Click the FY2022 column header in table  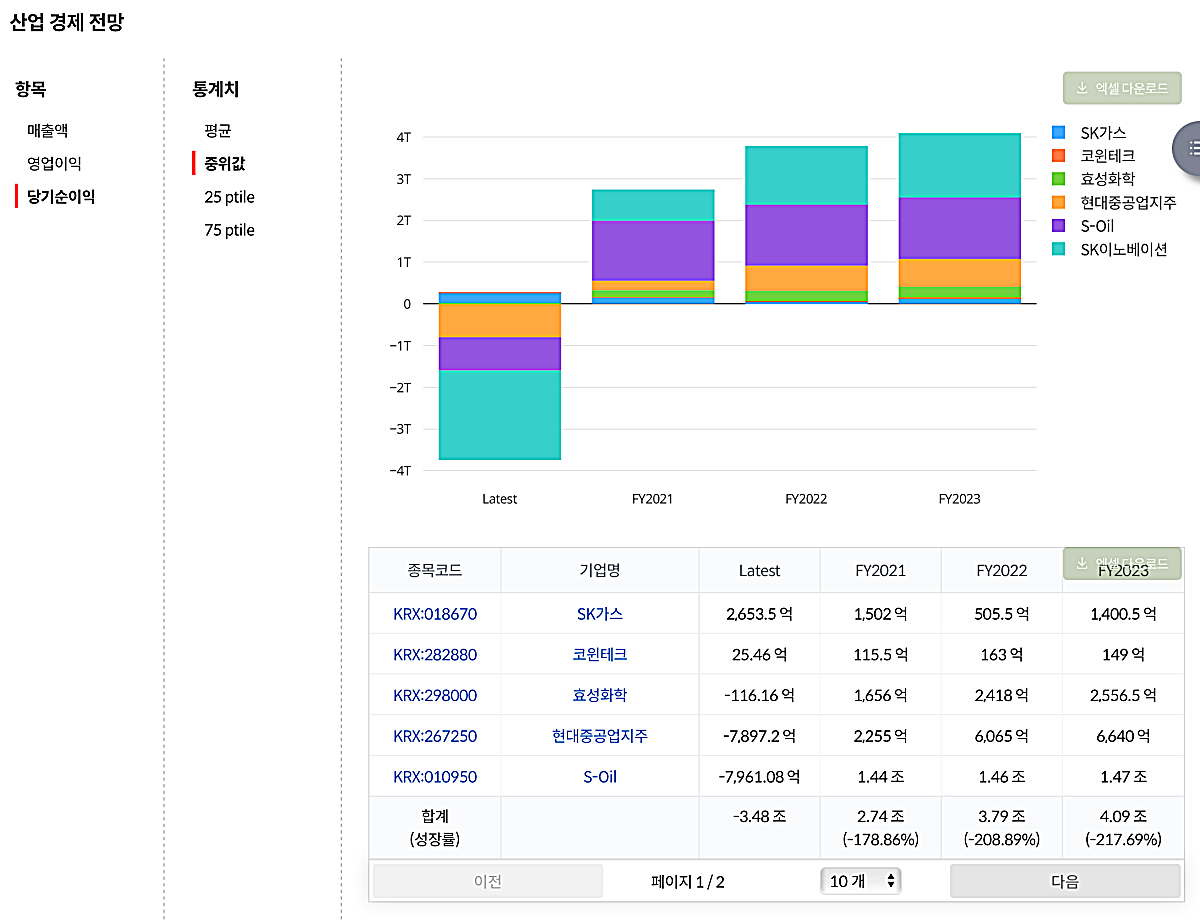[1002, 570]
